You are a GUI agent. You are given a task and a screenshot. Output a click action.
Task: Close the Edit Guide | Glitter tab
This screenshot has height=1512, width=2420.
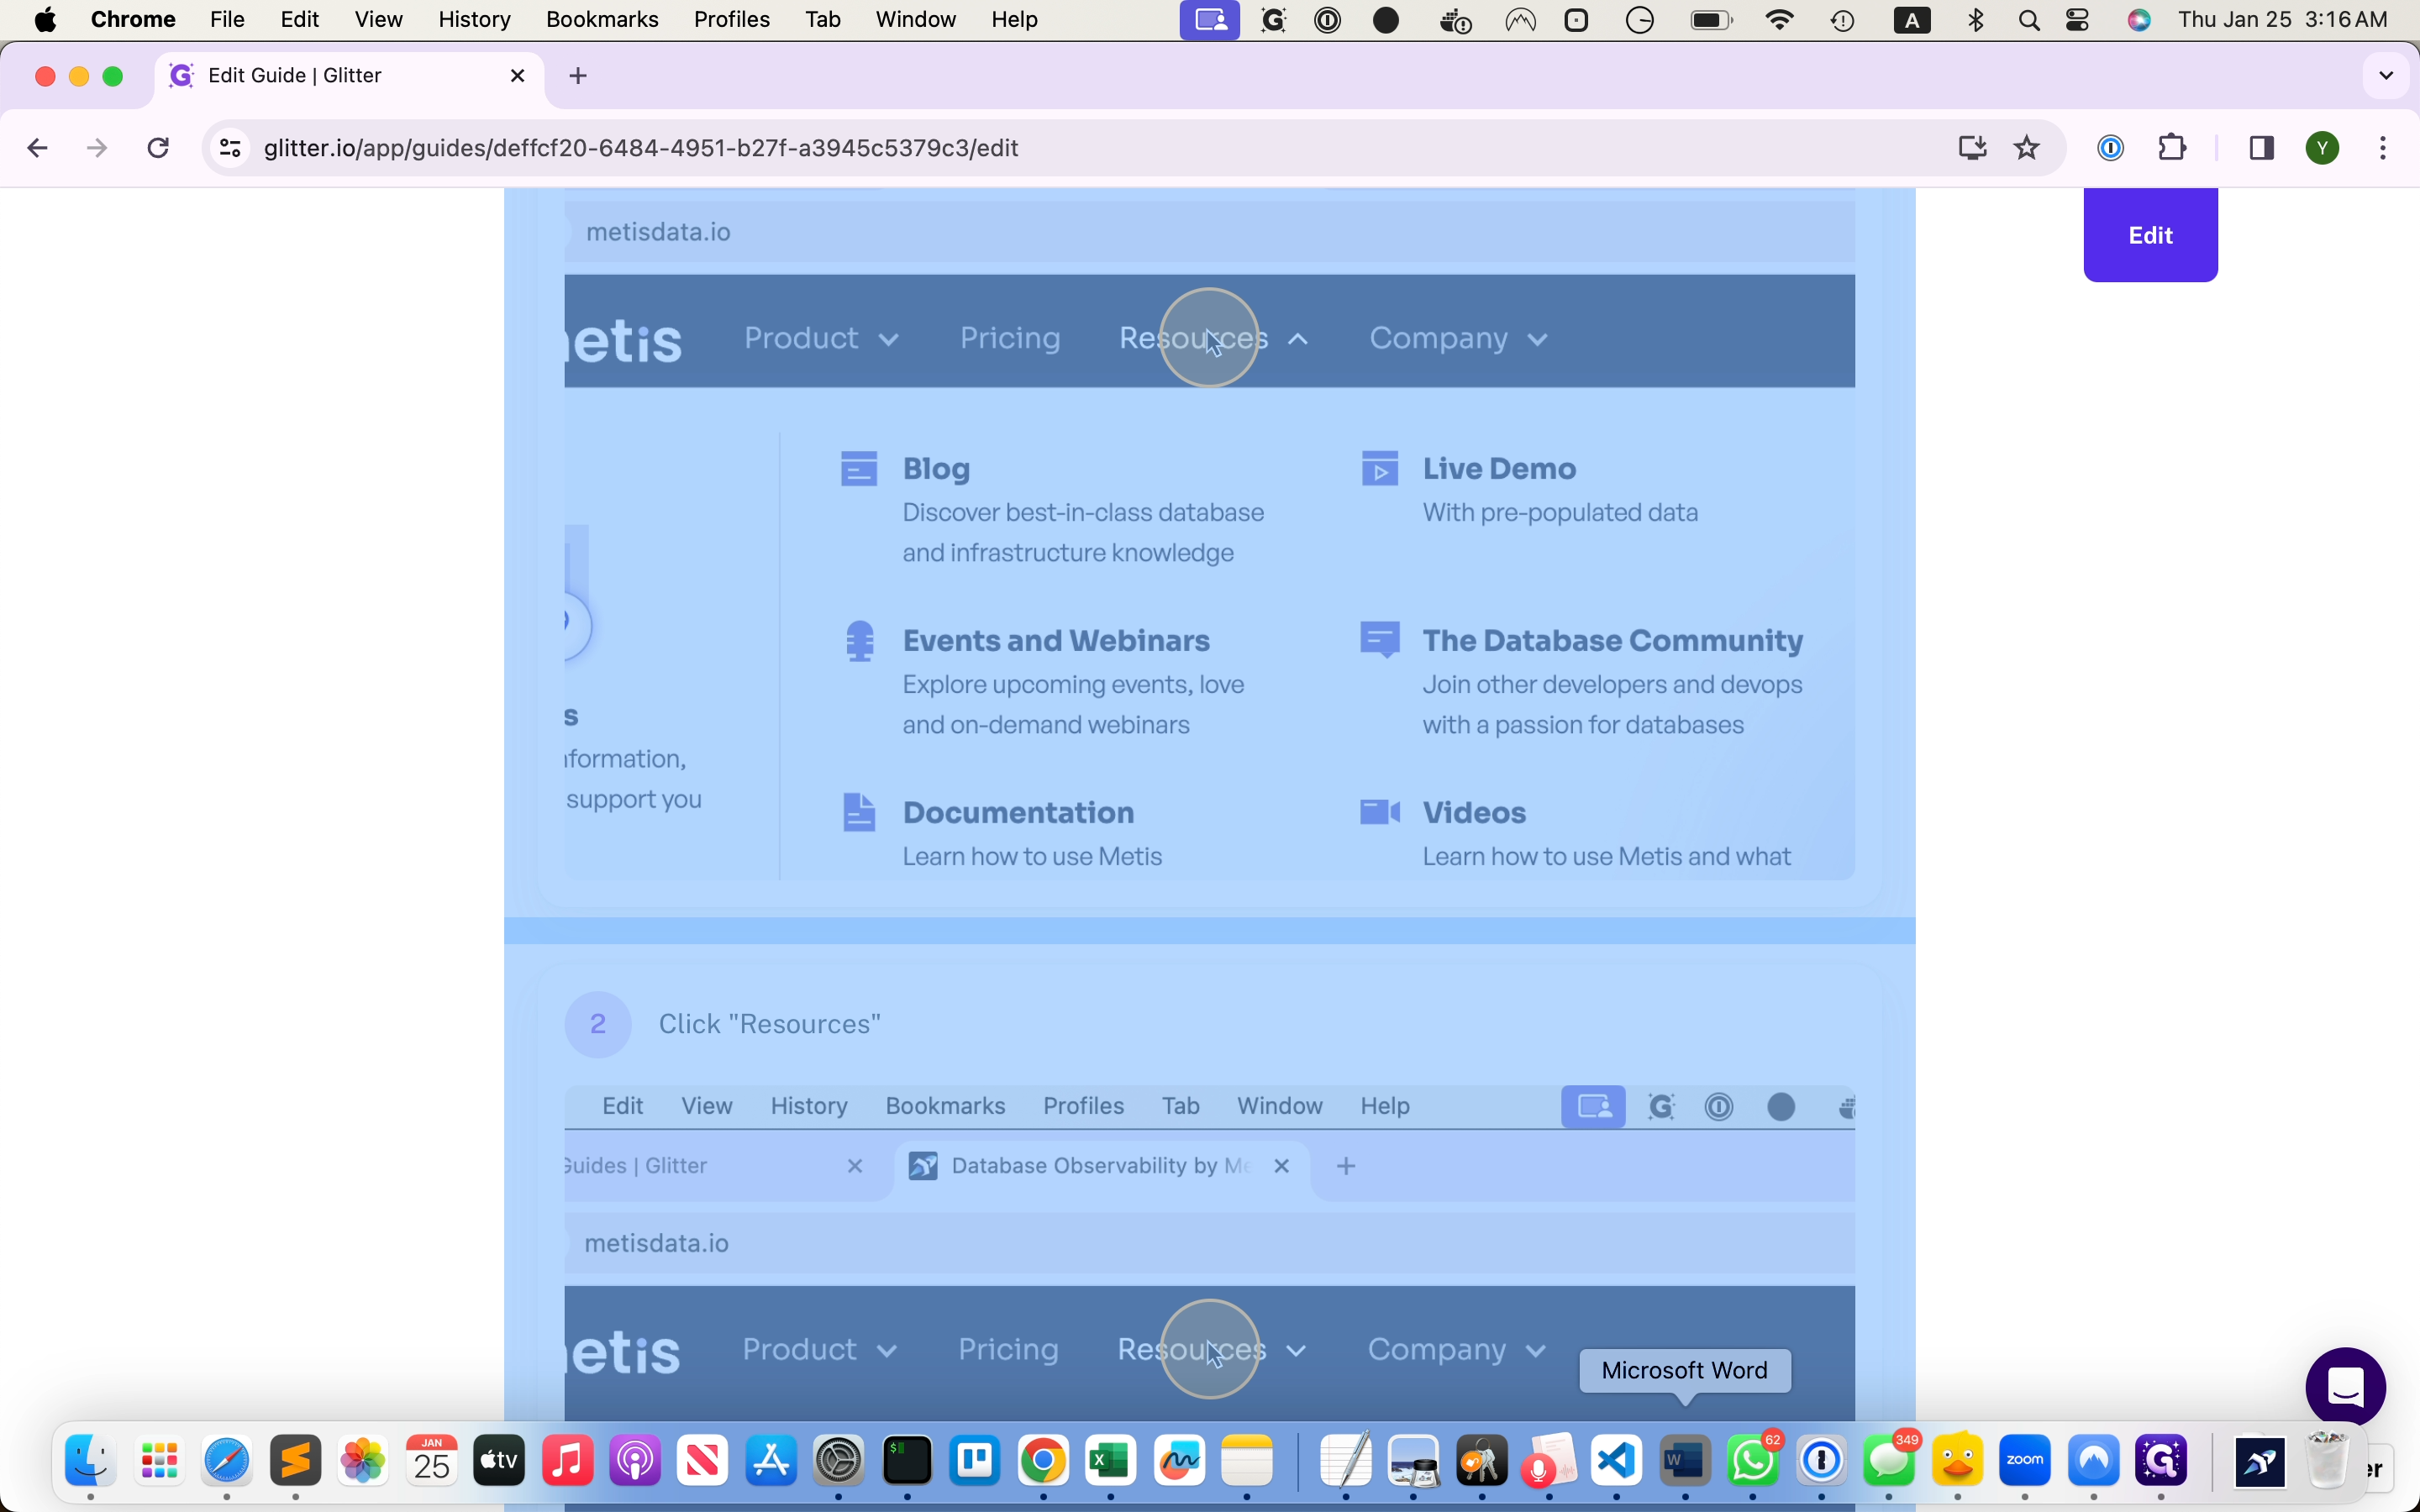tap(518, 76)
